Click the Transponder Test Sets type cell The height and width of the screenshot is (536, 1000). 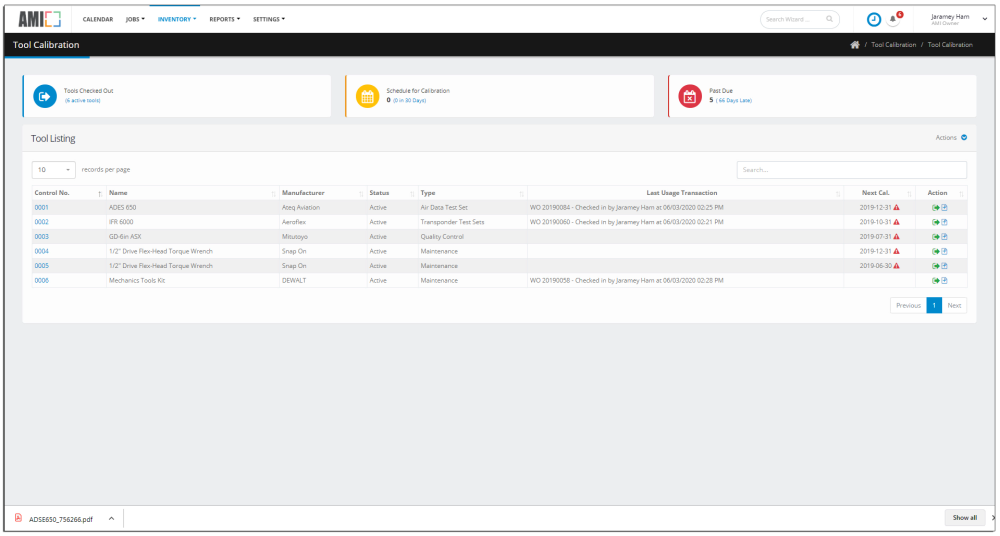coord(473,222)
